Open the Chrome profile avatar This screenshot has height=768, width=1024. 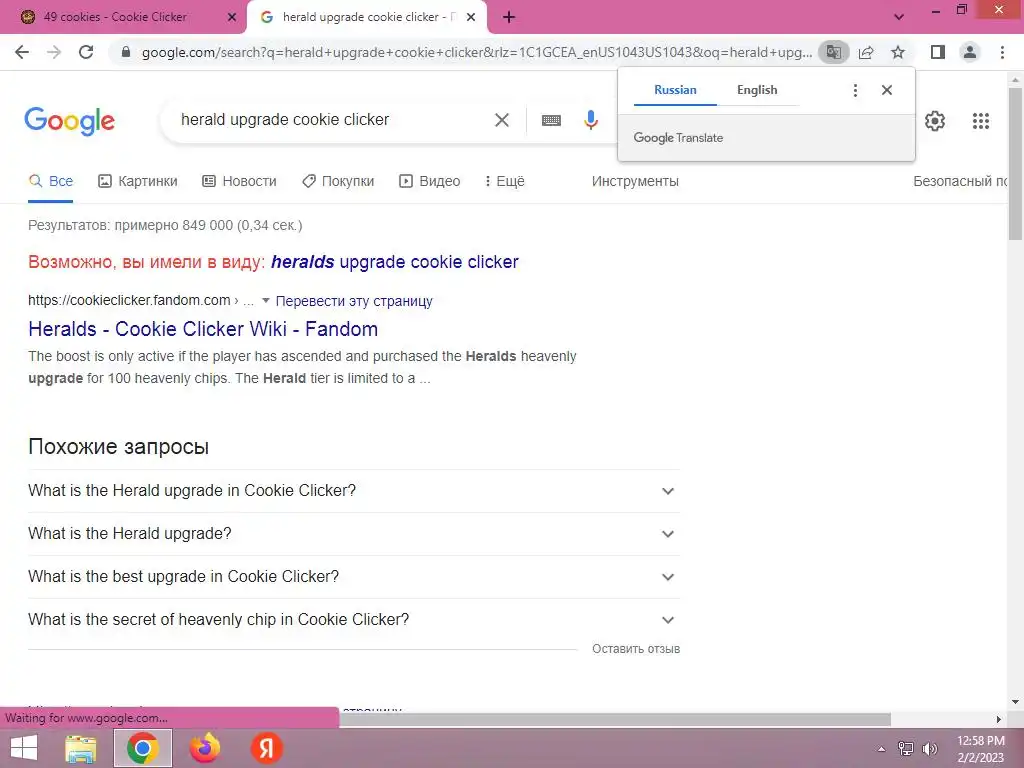click(x=970, y=52)
